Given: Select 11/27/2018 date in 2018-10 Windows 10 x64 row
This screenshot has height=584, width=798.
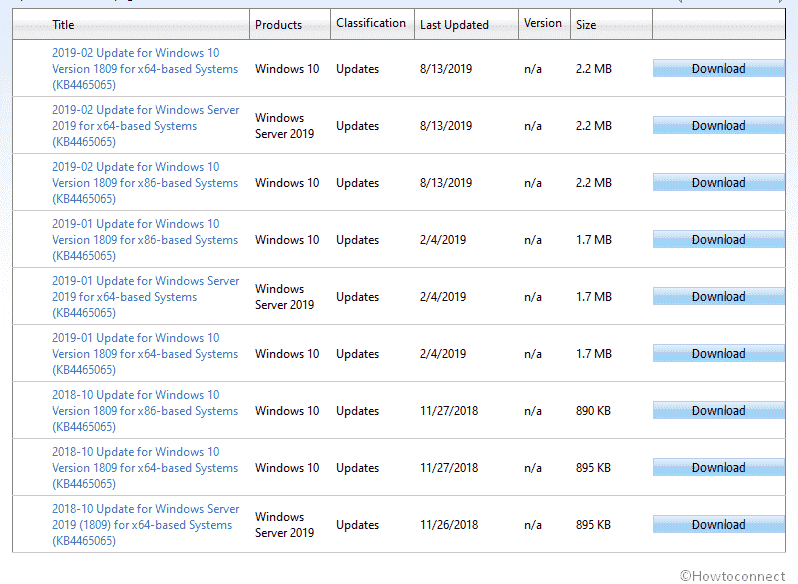Looking at the screenshot, I should point(449,468).
